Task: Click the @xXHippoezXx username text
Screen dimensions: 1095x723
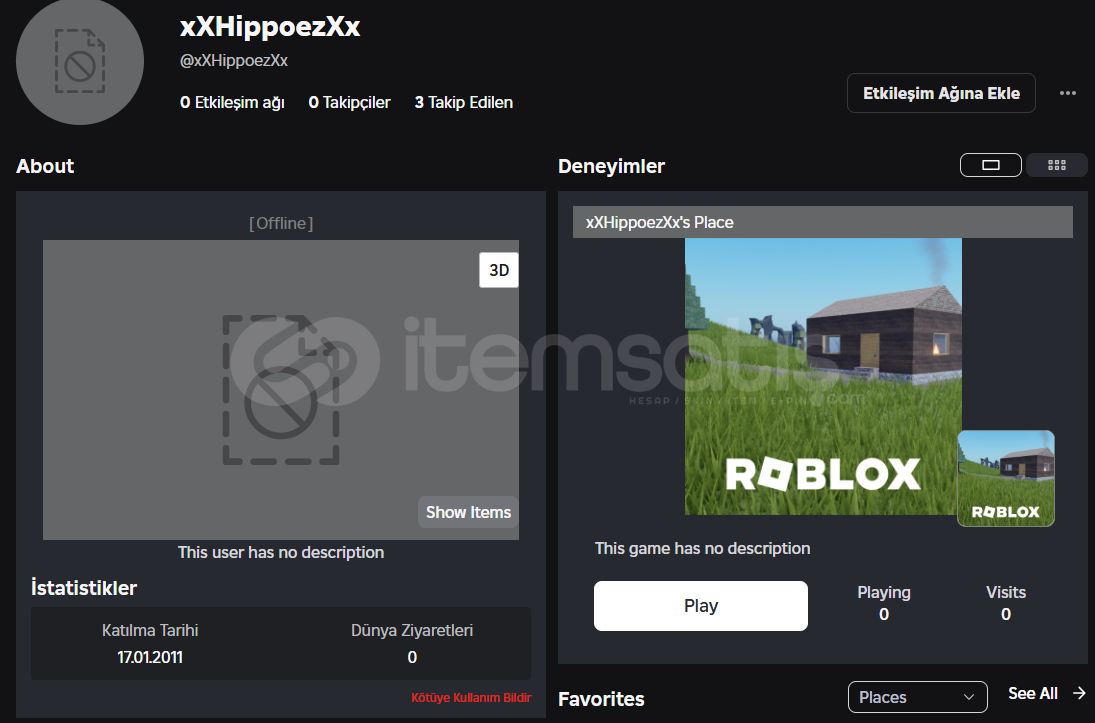Action: click(x=234, y=61)
